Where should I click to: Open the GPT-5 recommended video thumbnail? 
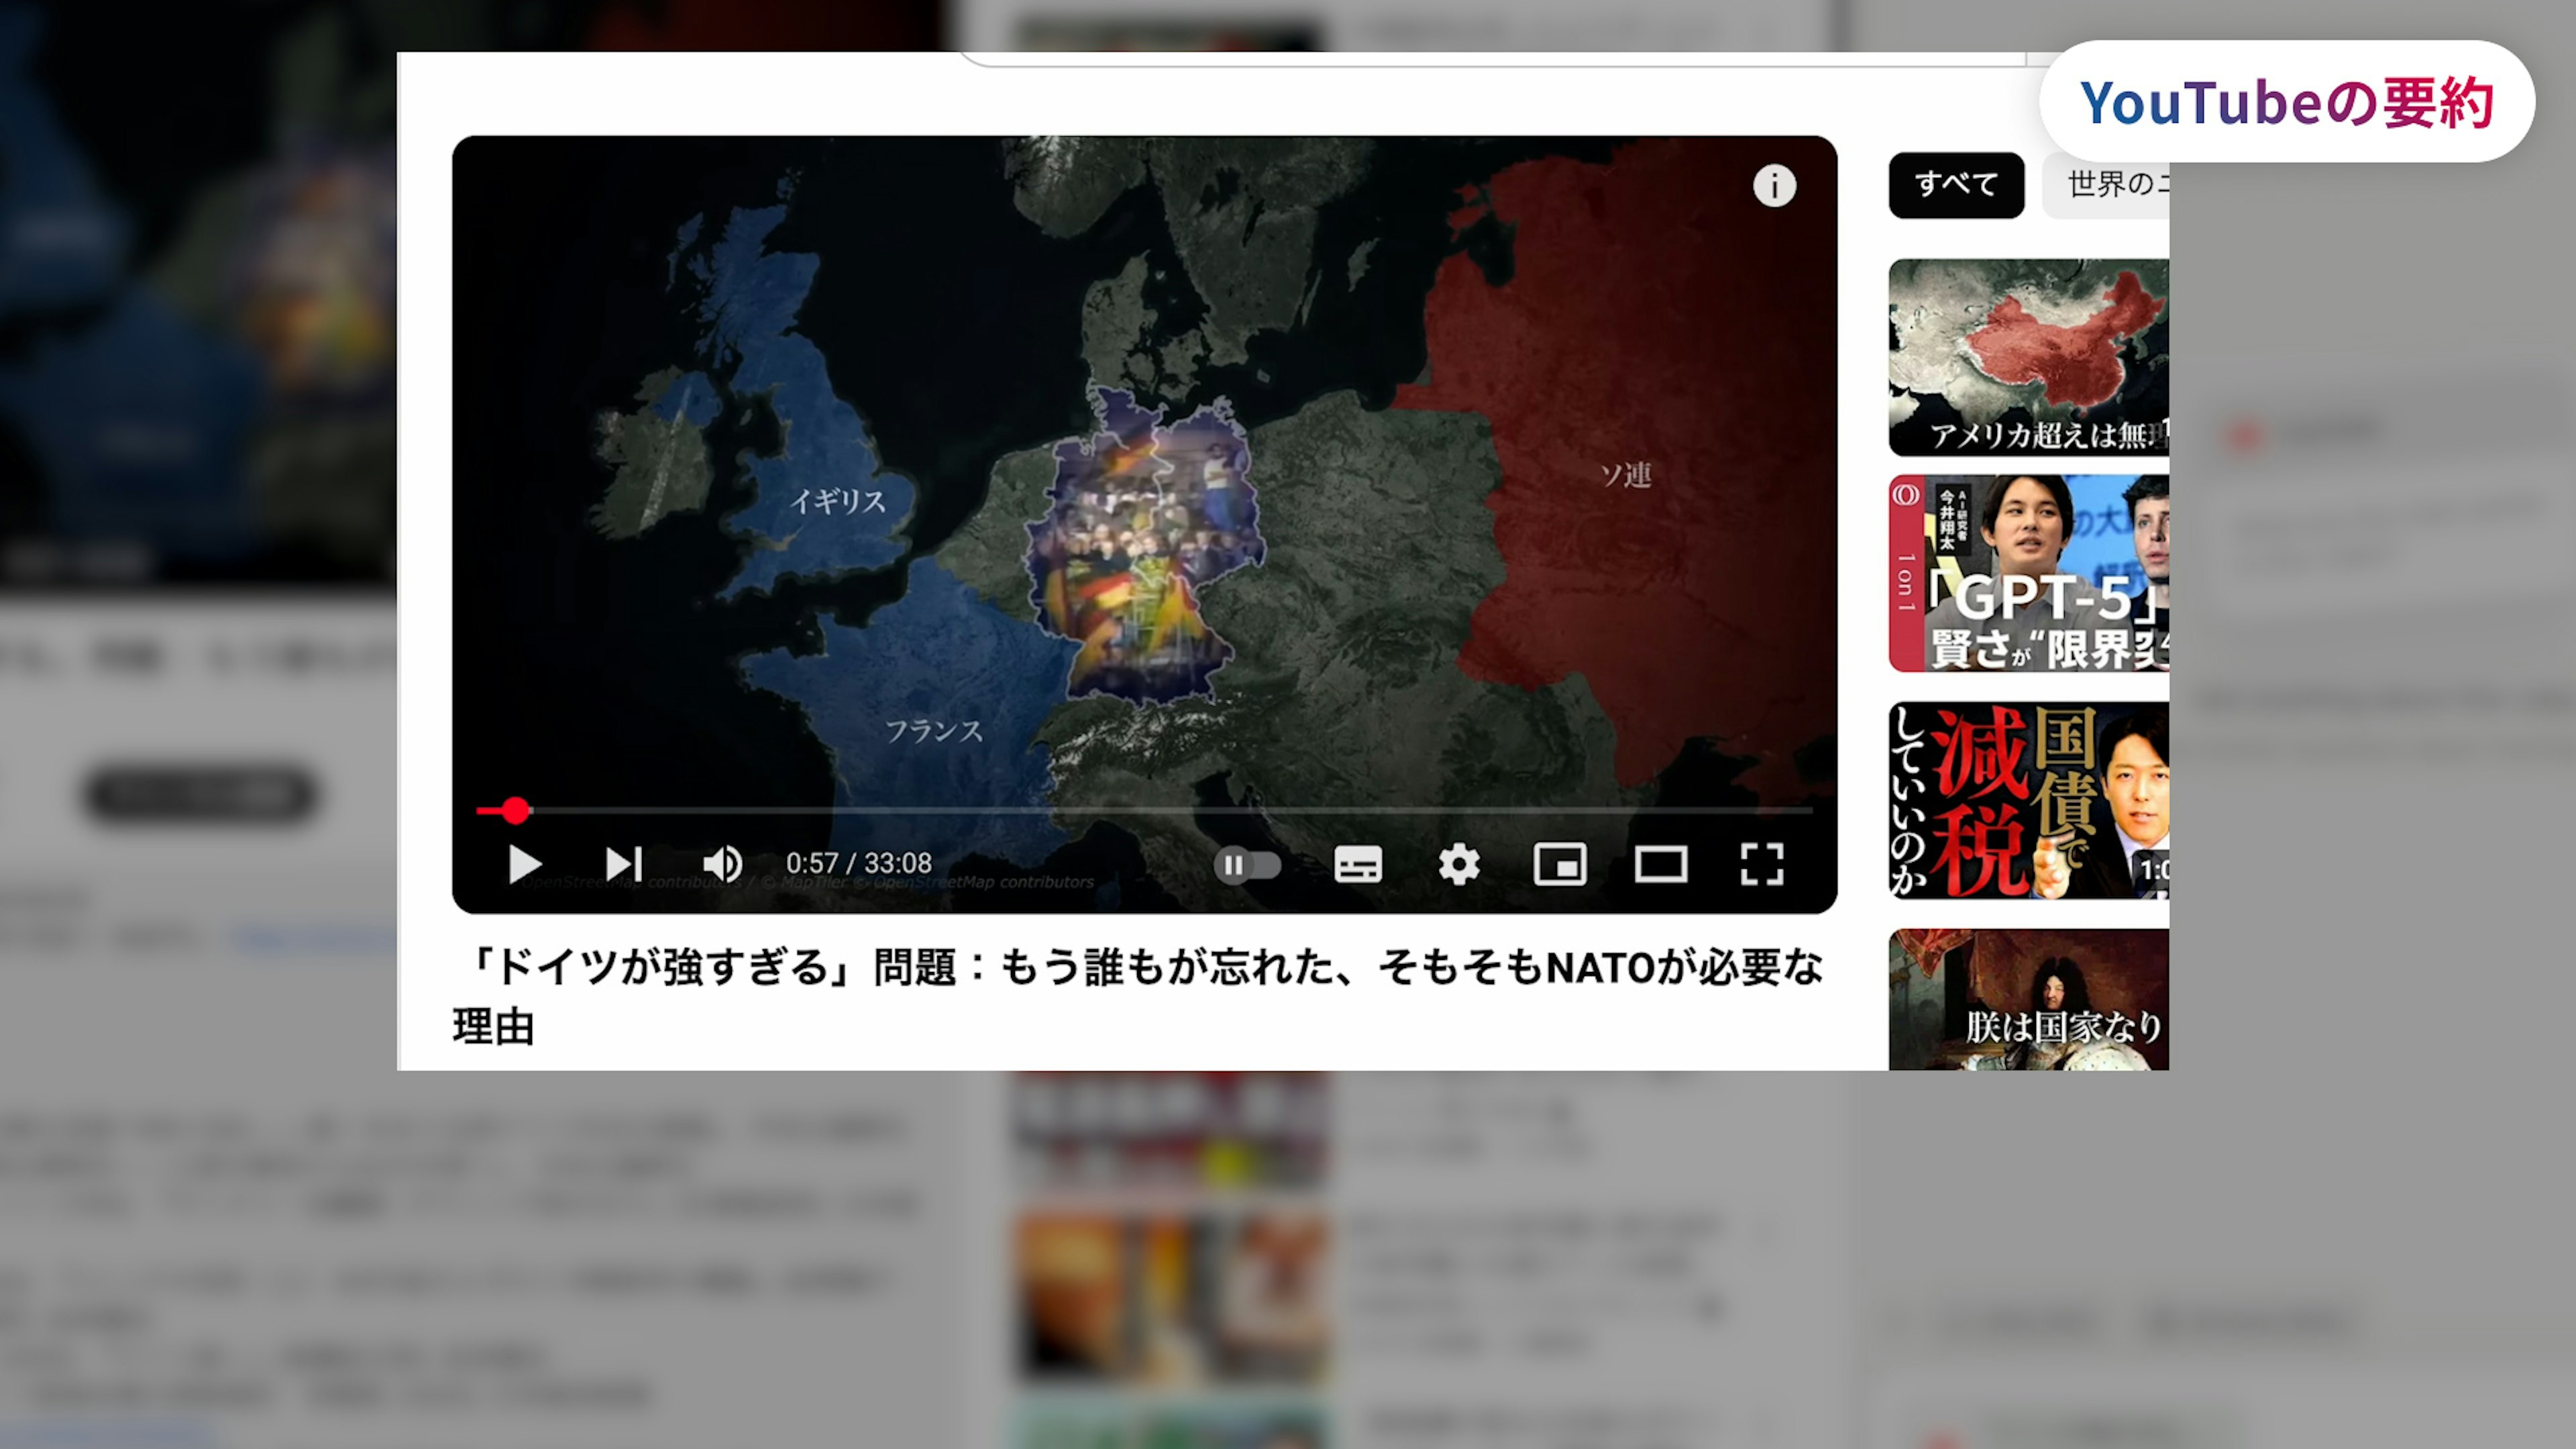[2028, 574]
